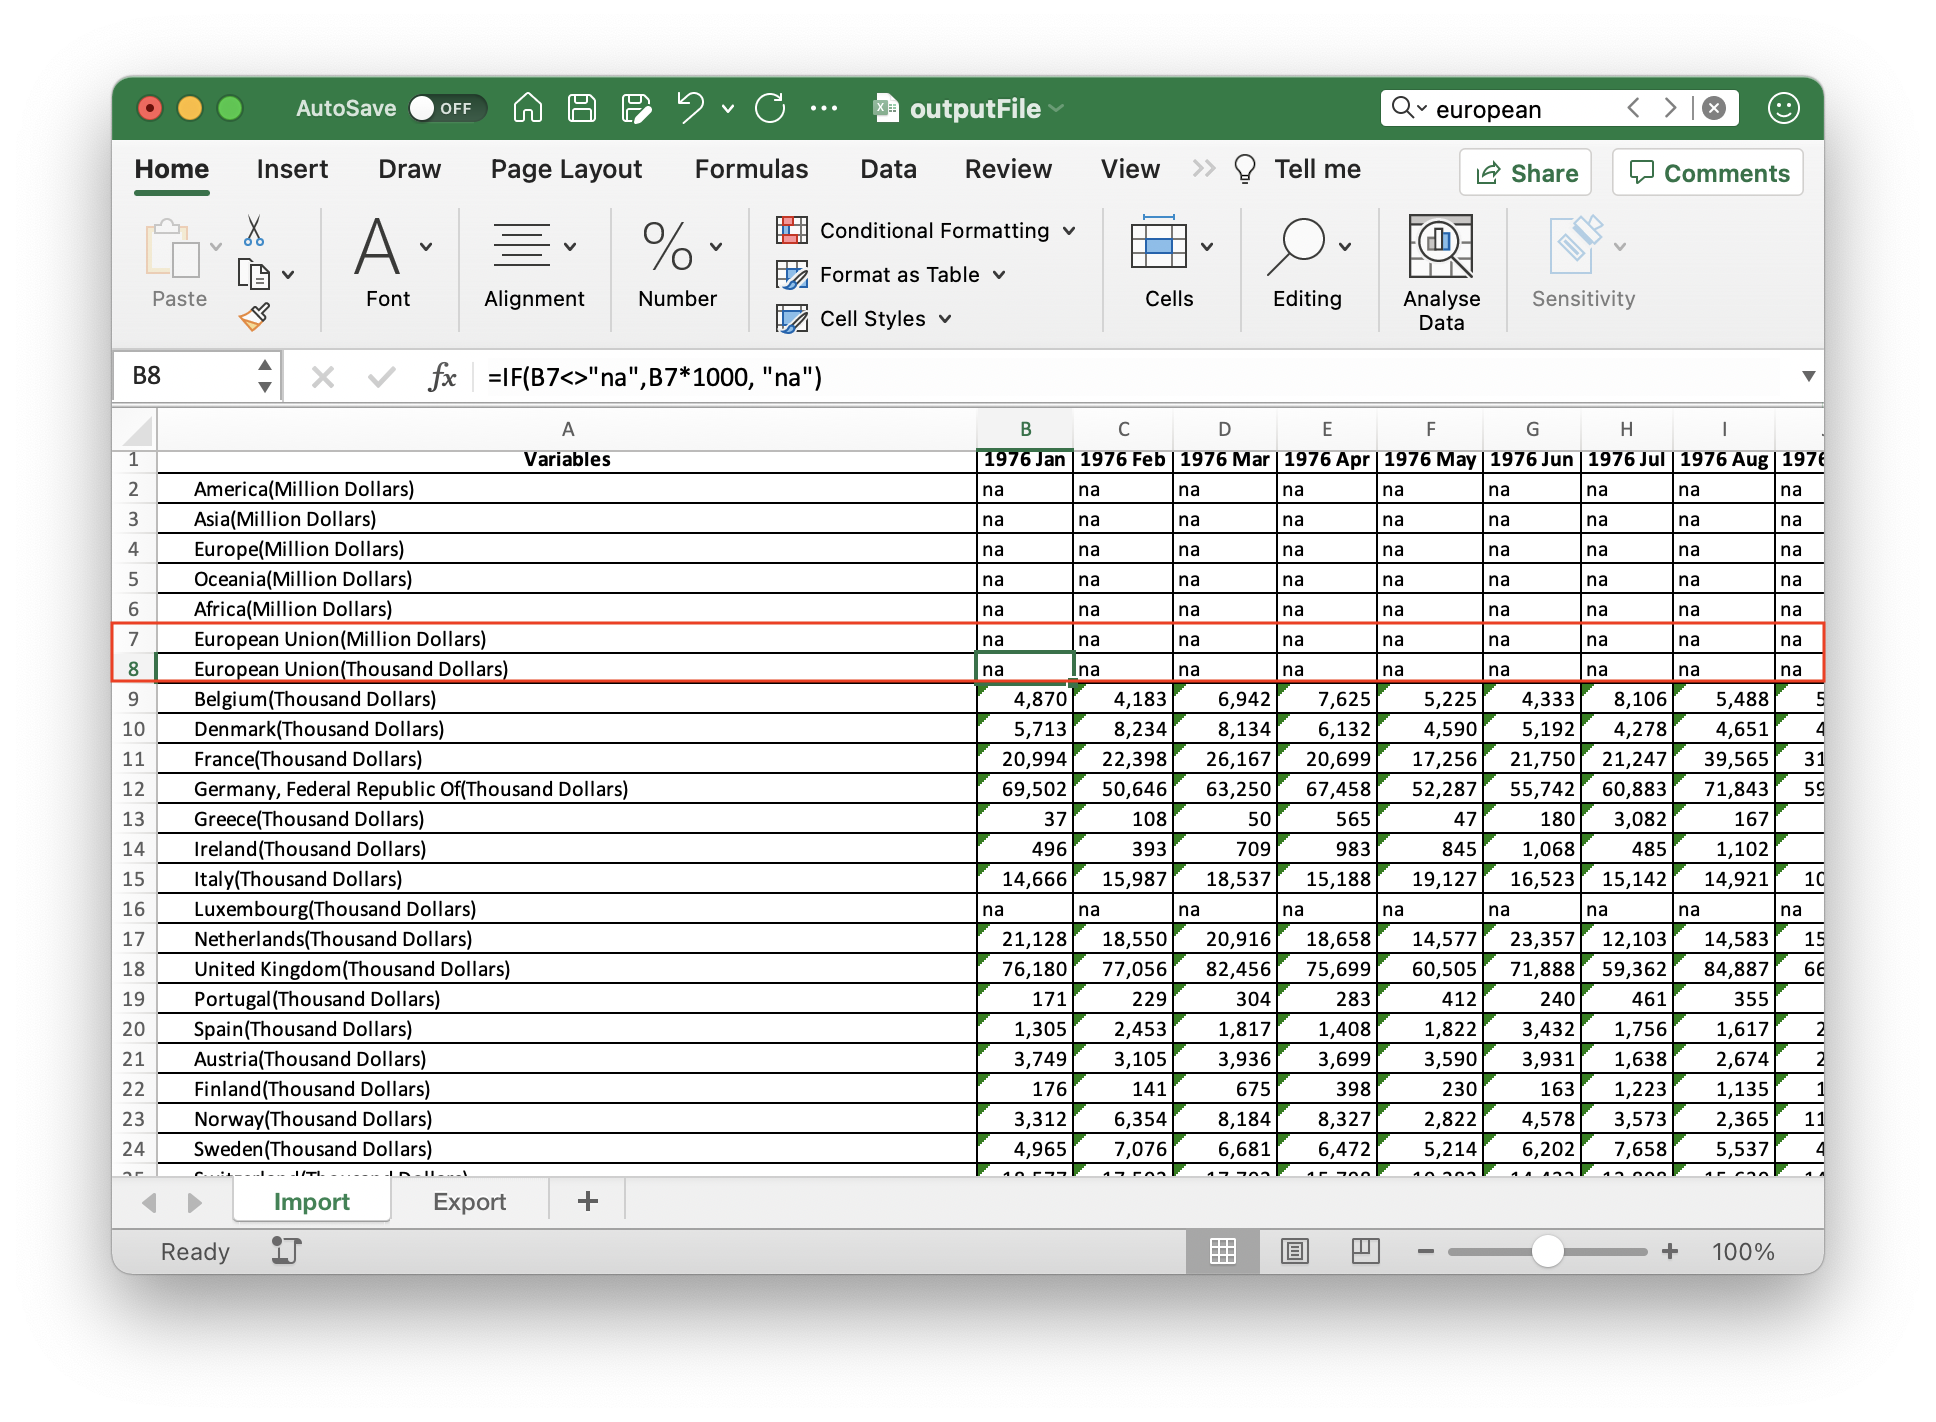
Task: Click the Format Painter brush icon
Action: point(255,318)
